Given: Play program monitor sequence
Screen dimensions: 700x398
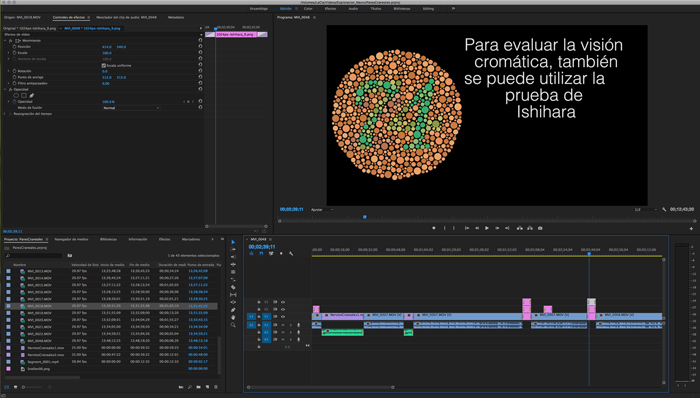Looking at the screenshot, I should click(x=487, y=228).
